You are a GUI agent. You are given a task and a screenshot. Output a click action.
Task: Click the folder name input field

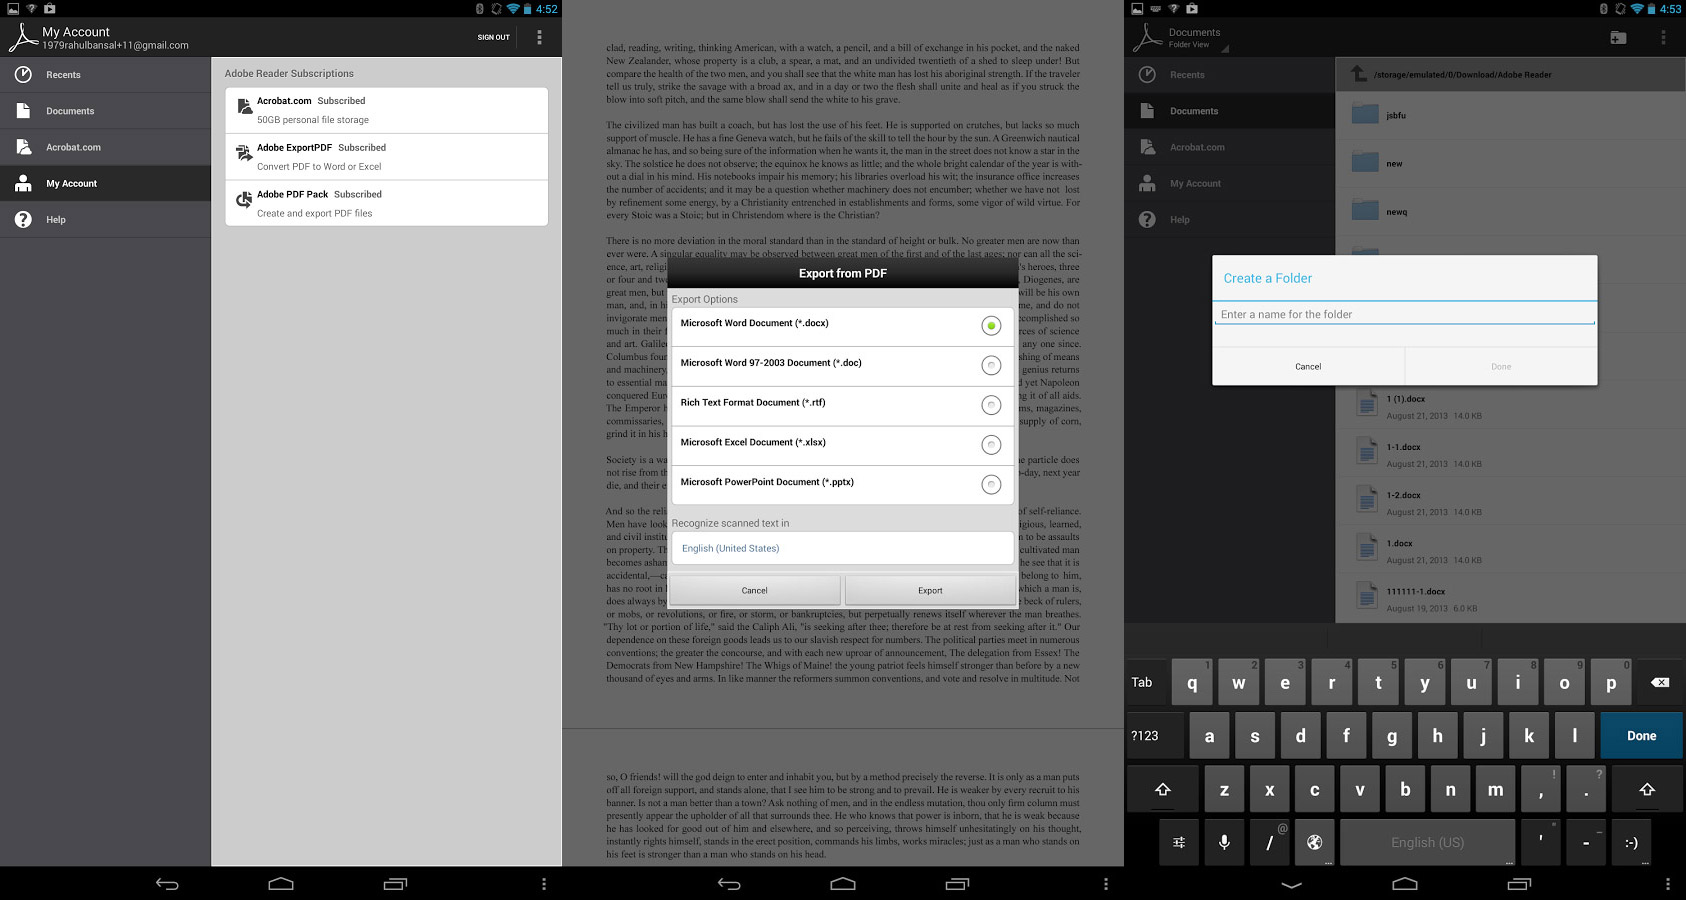(x=1404, y=314)
